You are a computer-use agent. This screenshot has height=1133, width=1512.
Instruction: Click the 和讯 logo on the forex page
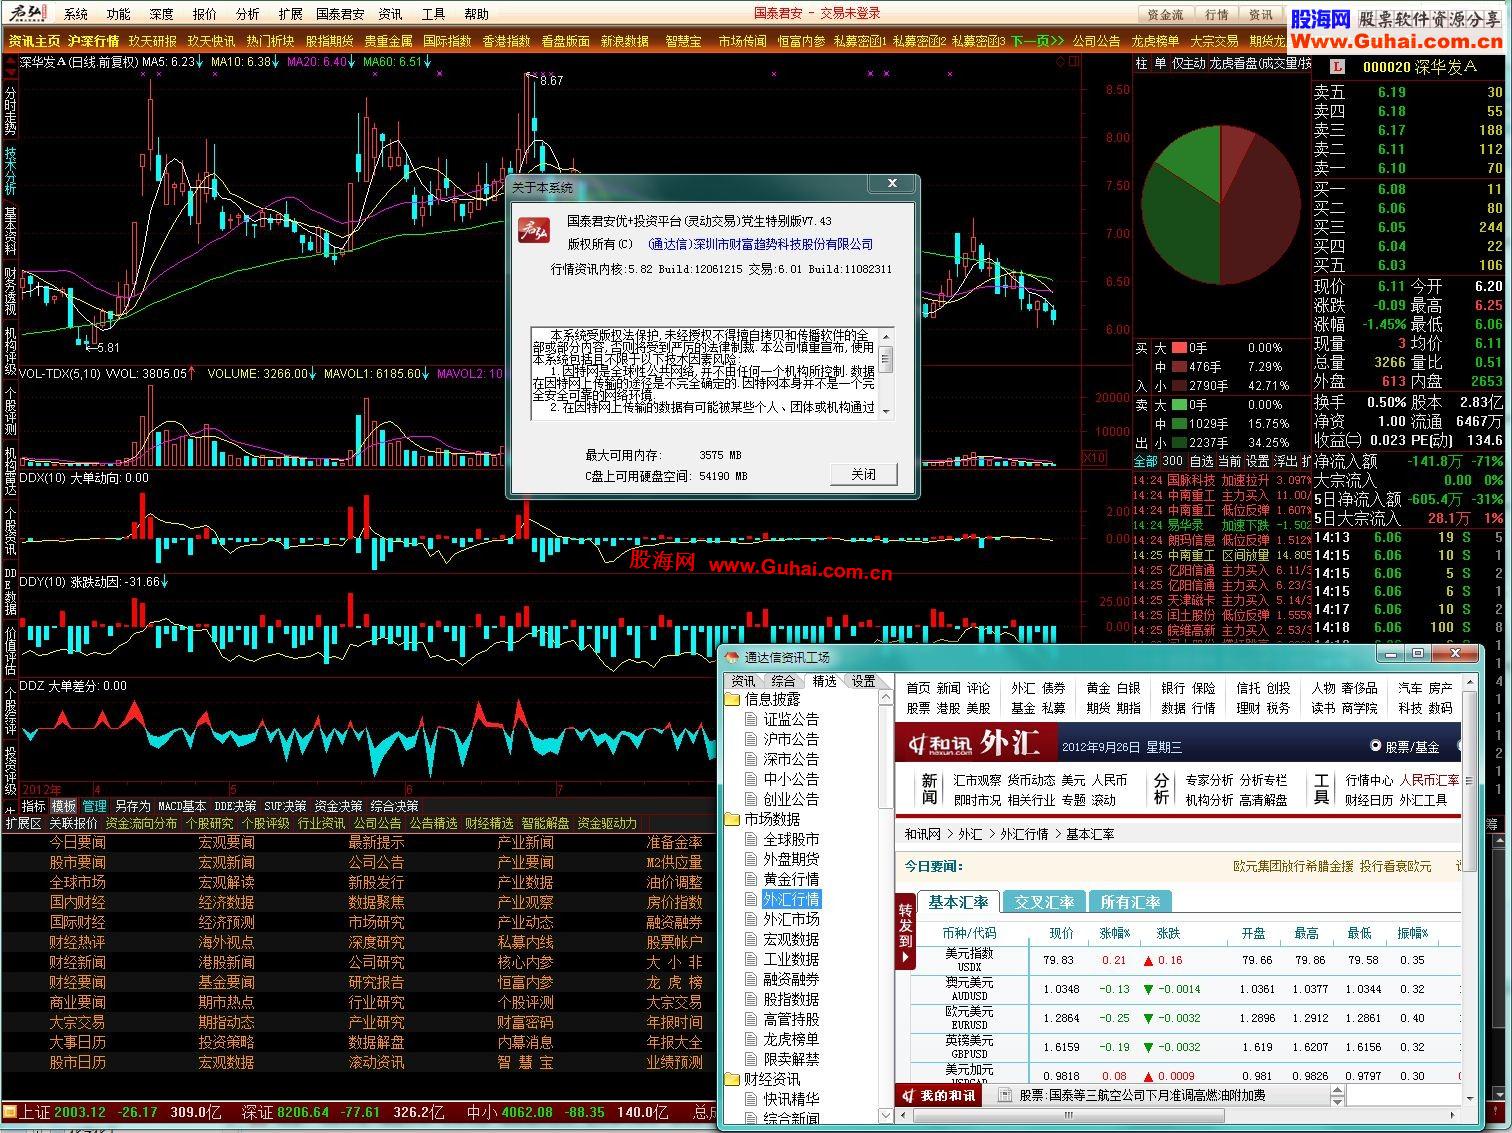point(938,745)
